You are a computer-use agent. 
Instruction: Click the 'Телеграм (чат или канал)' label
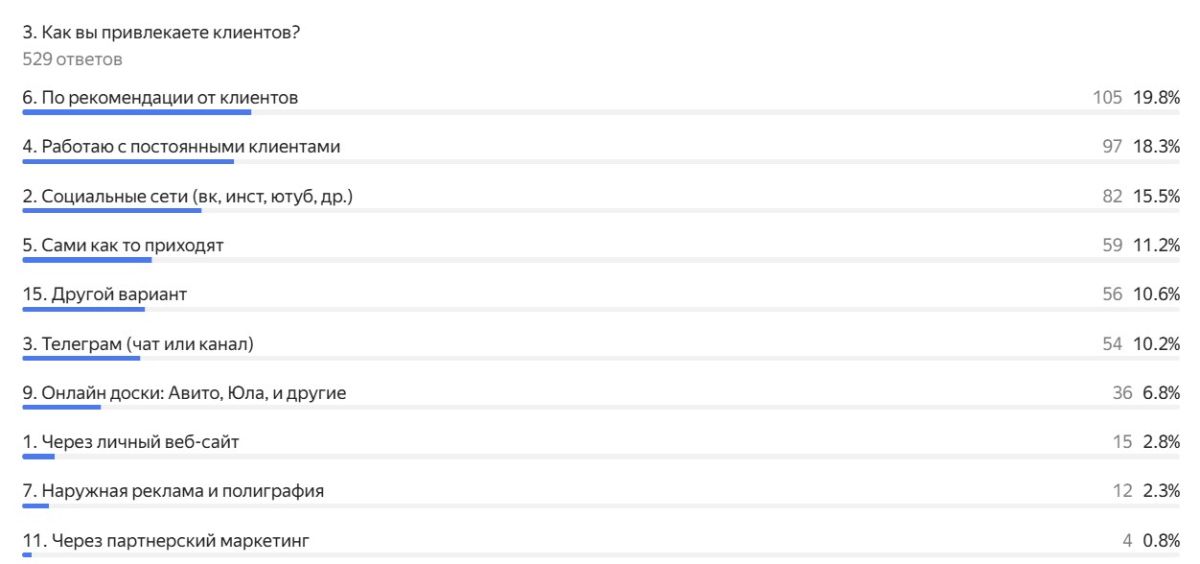[x=138, y=344]
